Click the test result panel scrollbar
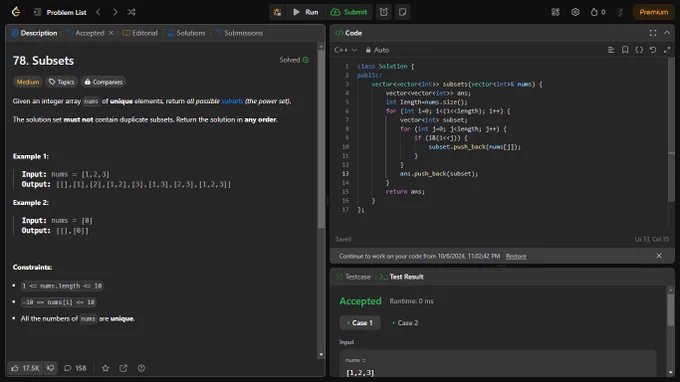This screenshot has height=382, width=680. pyautogui.click(x=670, y=310)
